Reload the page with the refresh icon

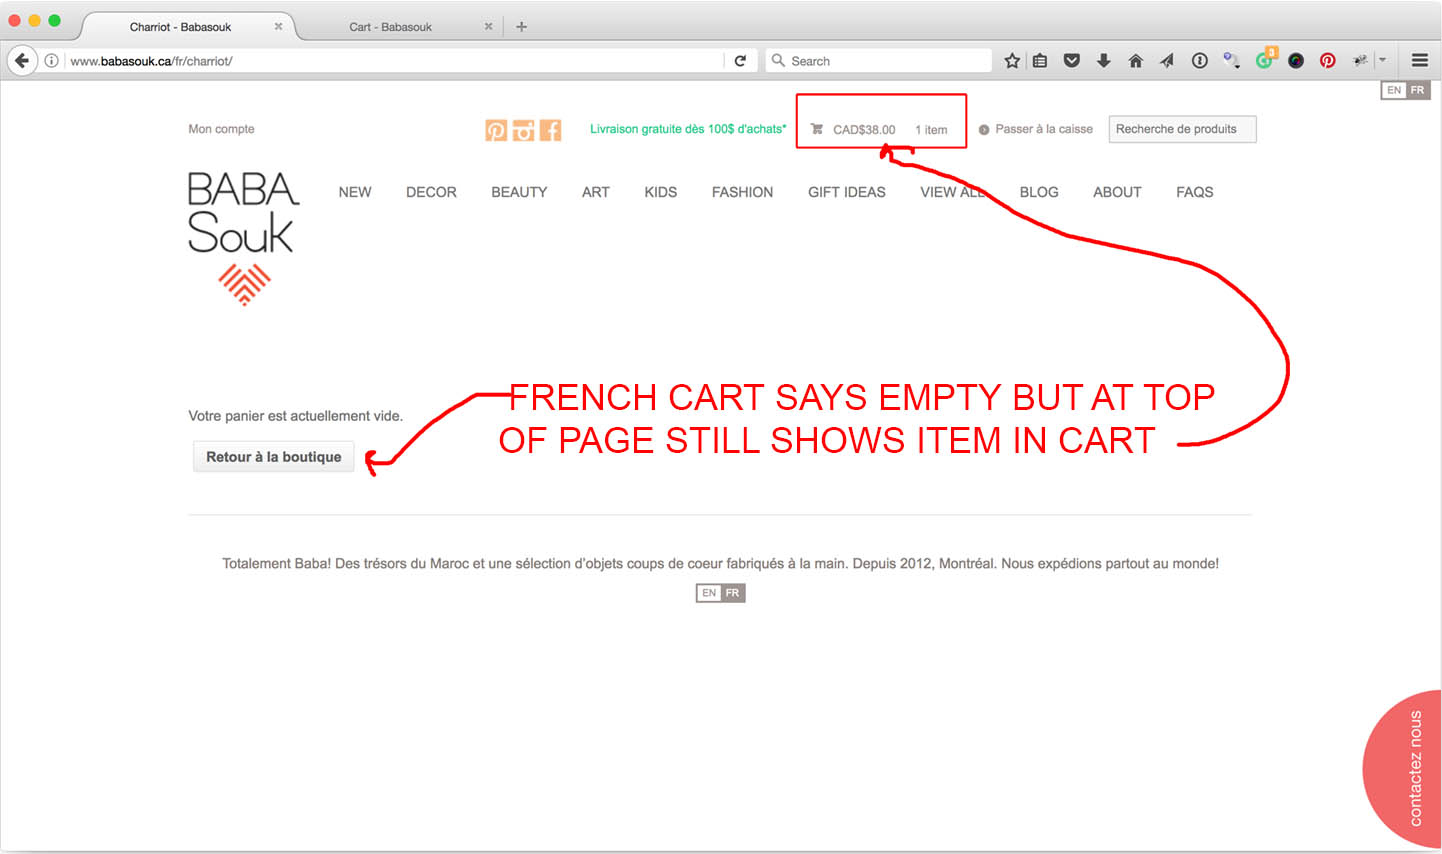click(x=740, y=61)
